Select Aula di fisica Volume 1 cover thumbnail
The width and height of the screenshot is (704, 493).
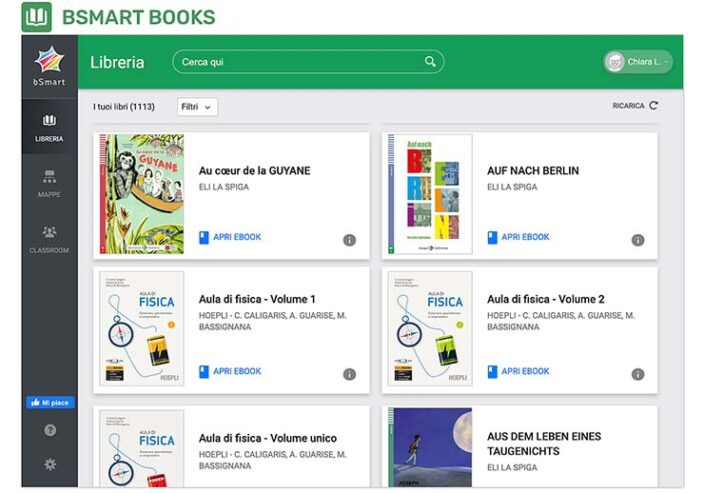(x=142, y=329)
